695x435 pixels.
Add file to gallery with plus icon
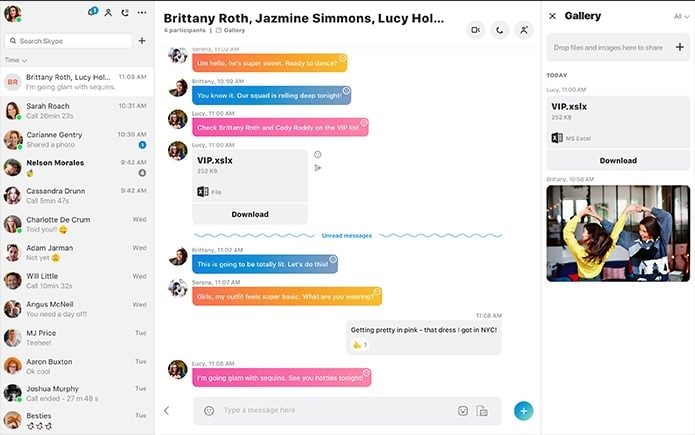coord(679,47)
